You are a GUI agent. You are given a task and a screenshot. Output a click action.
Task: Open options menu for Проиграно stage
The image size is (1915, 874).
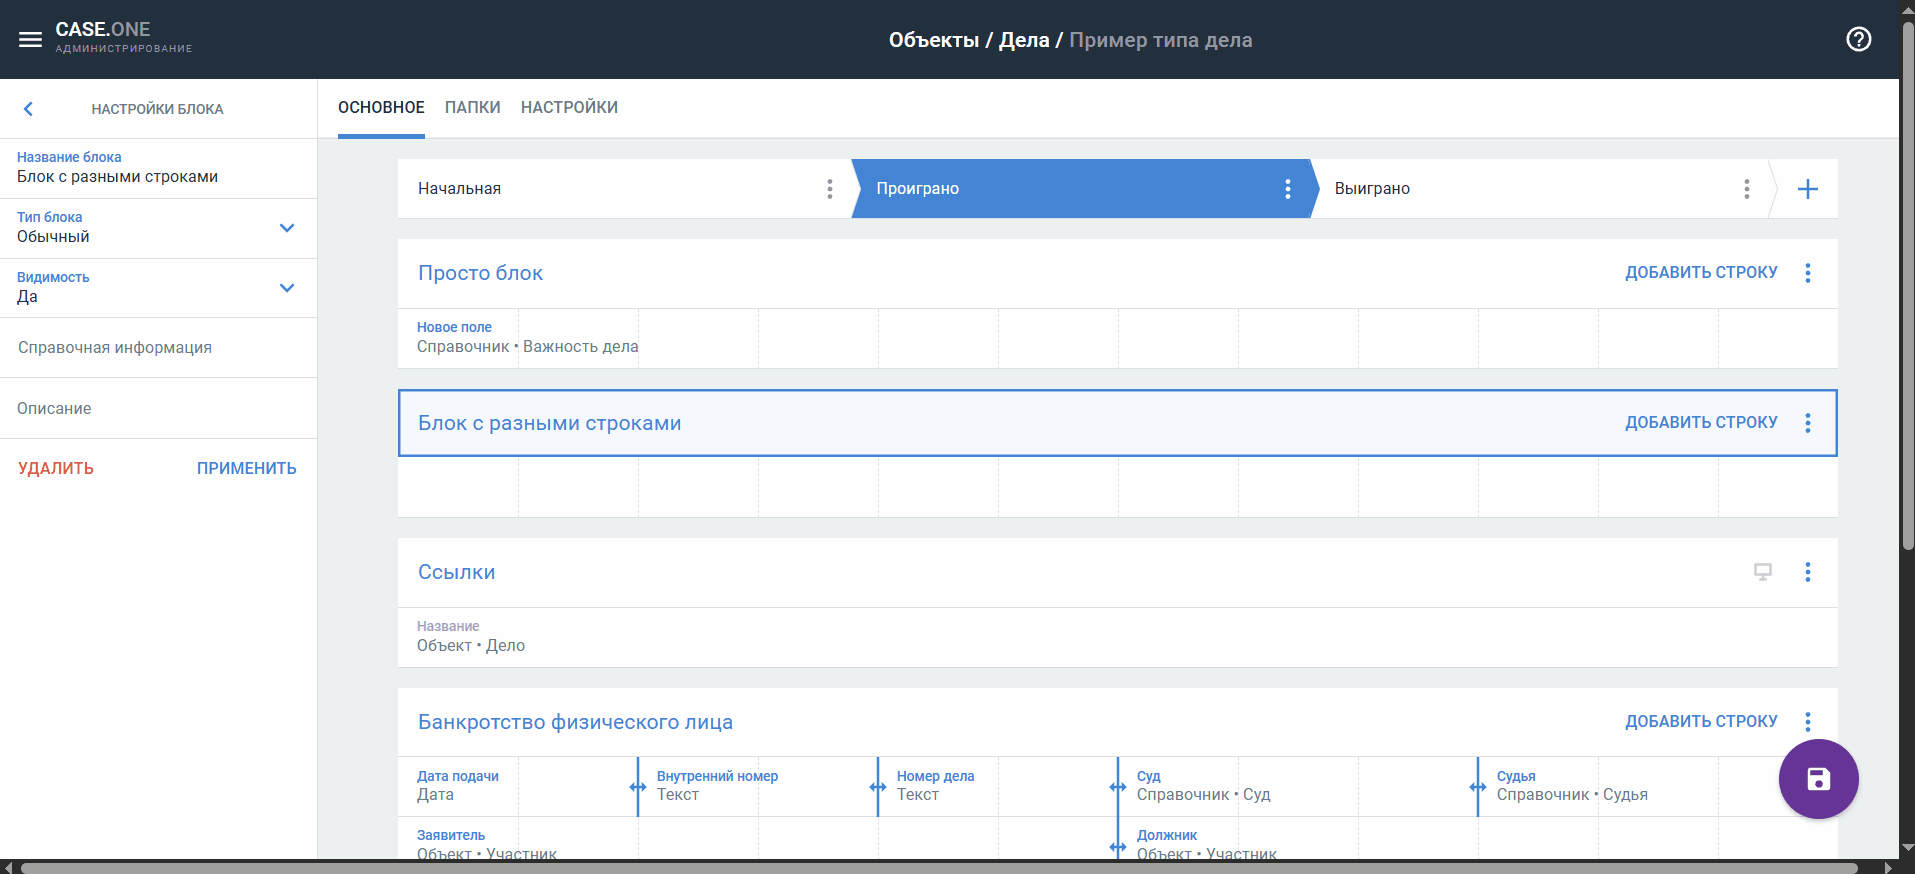point(1287,189)
